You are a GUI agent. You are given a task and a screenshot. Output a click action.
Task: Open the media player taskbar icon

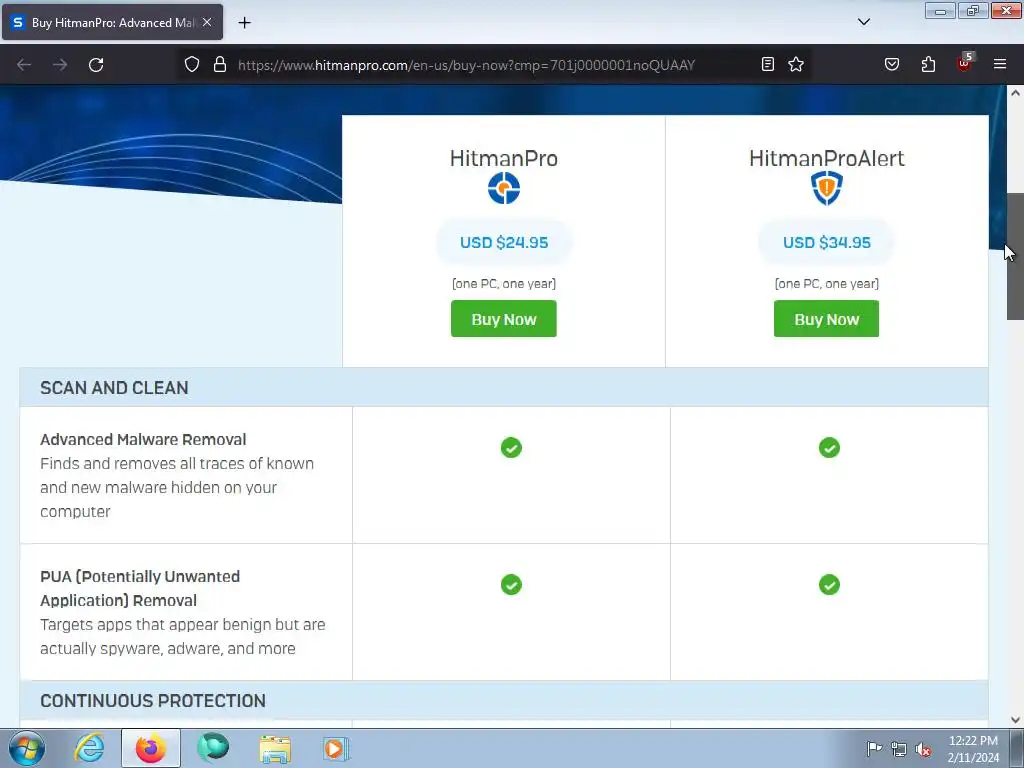tap(336, 748)
